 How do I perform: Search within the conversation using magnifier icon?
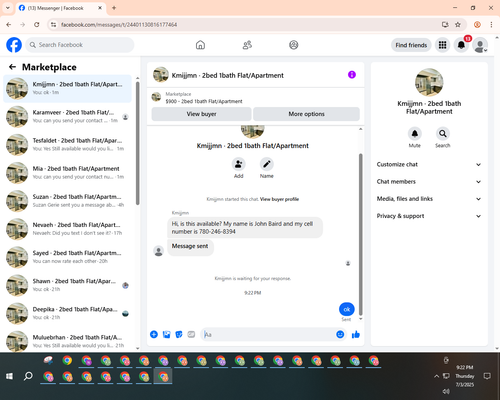pos(443,134)
